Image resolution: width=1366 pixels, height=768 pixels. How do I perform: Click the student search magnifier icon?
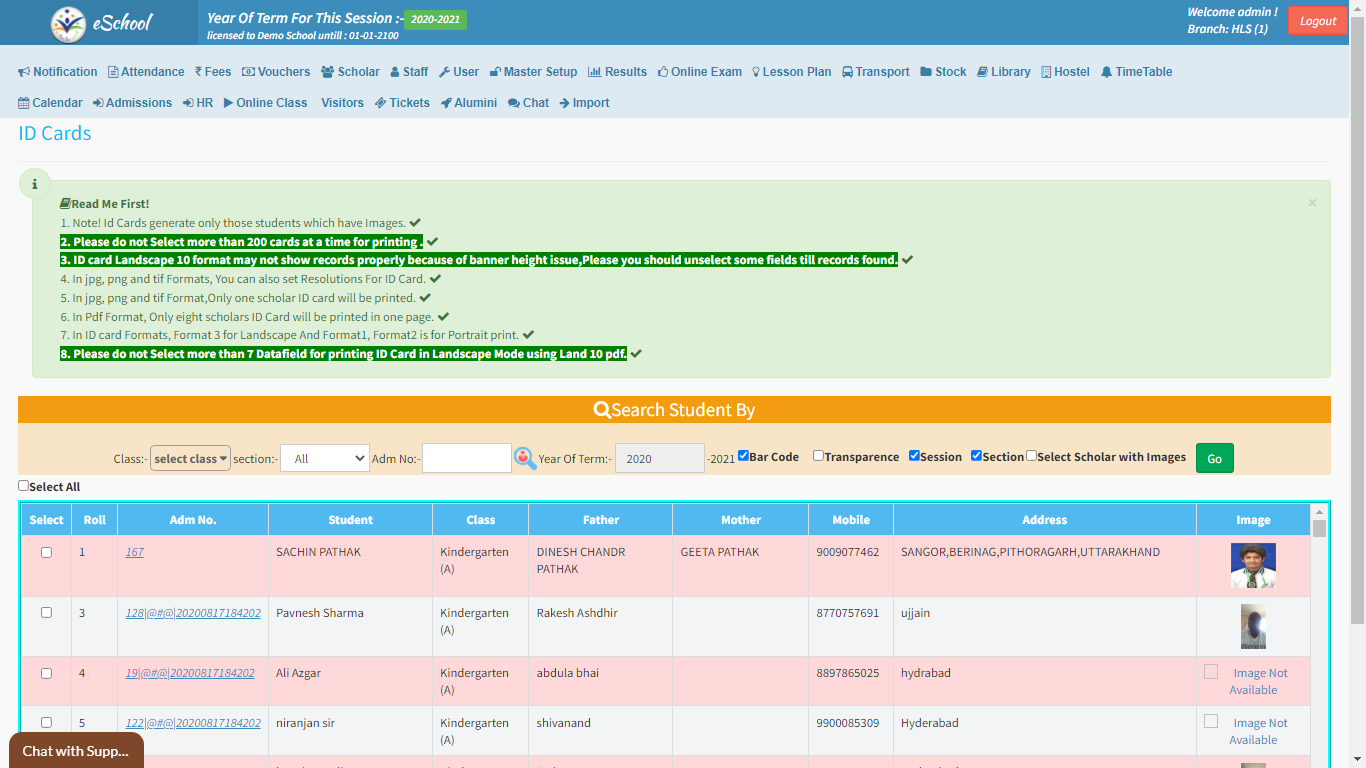tap(525, 458)
